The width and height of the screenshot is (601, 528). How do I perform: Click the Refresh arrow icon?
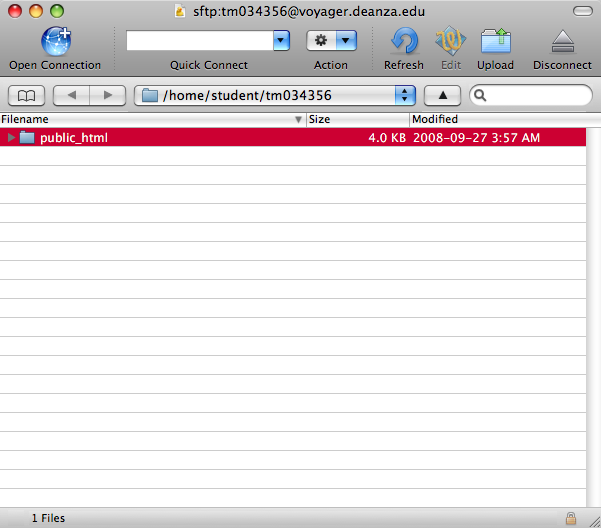coord(405,41)
